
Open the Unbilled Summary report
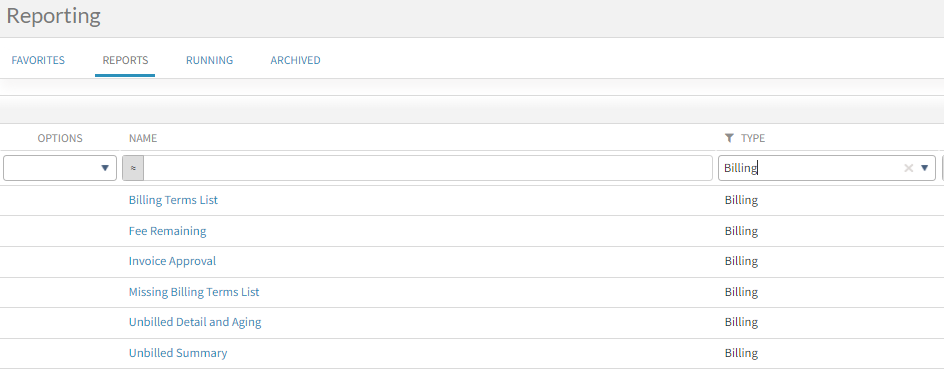[x=178, y=353]
